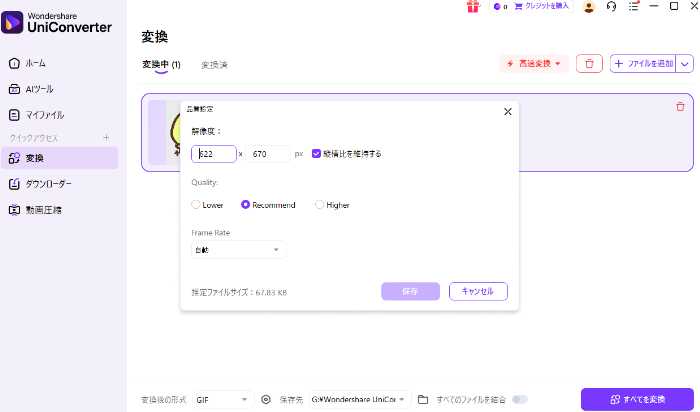Select the Lower quality option

pyautogui.click(x=207, y=205)
